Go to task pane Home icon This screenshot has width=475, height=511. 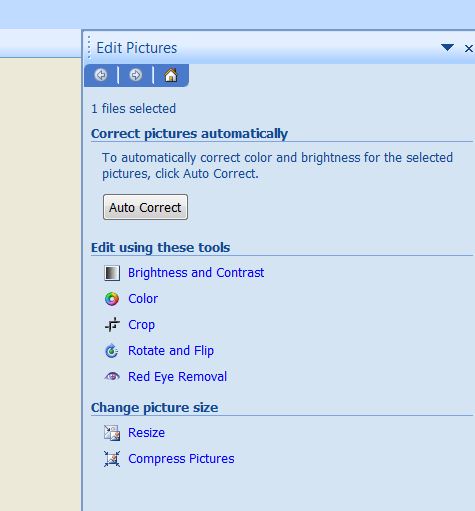click(x=171, y=75)
